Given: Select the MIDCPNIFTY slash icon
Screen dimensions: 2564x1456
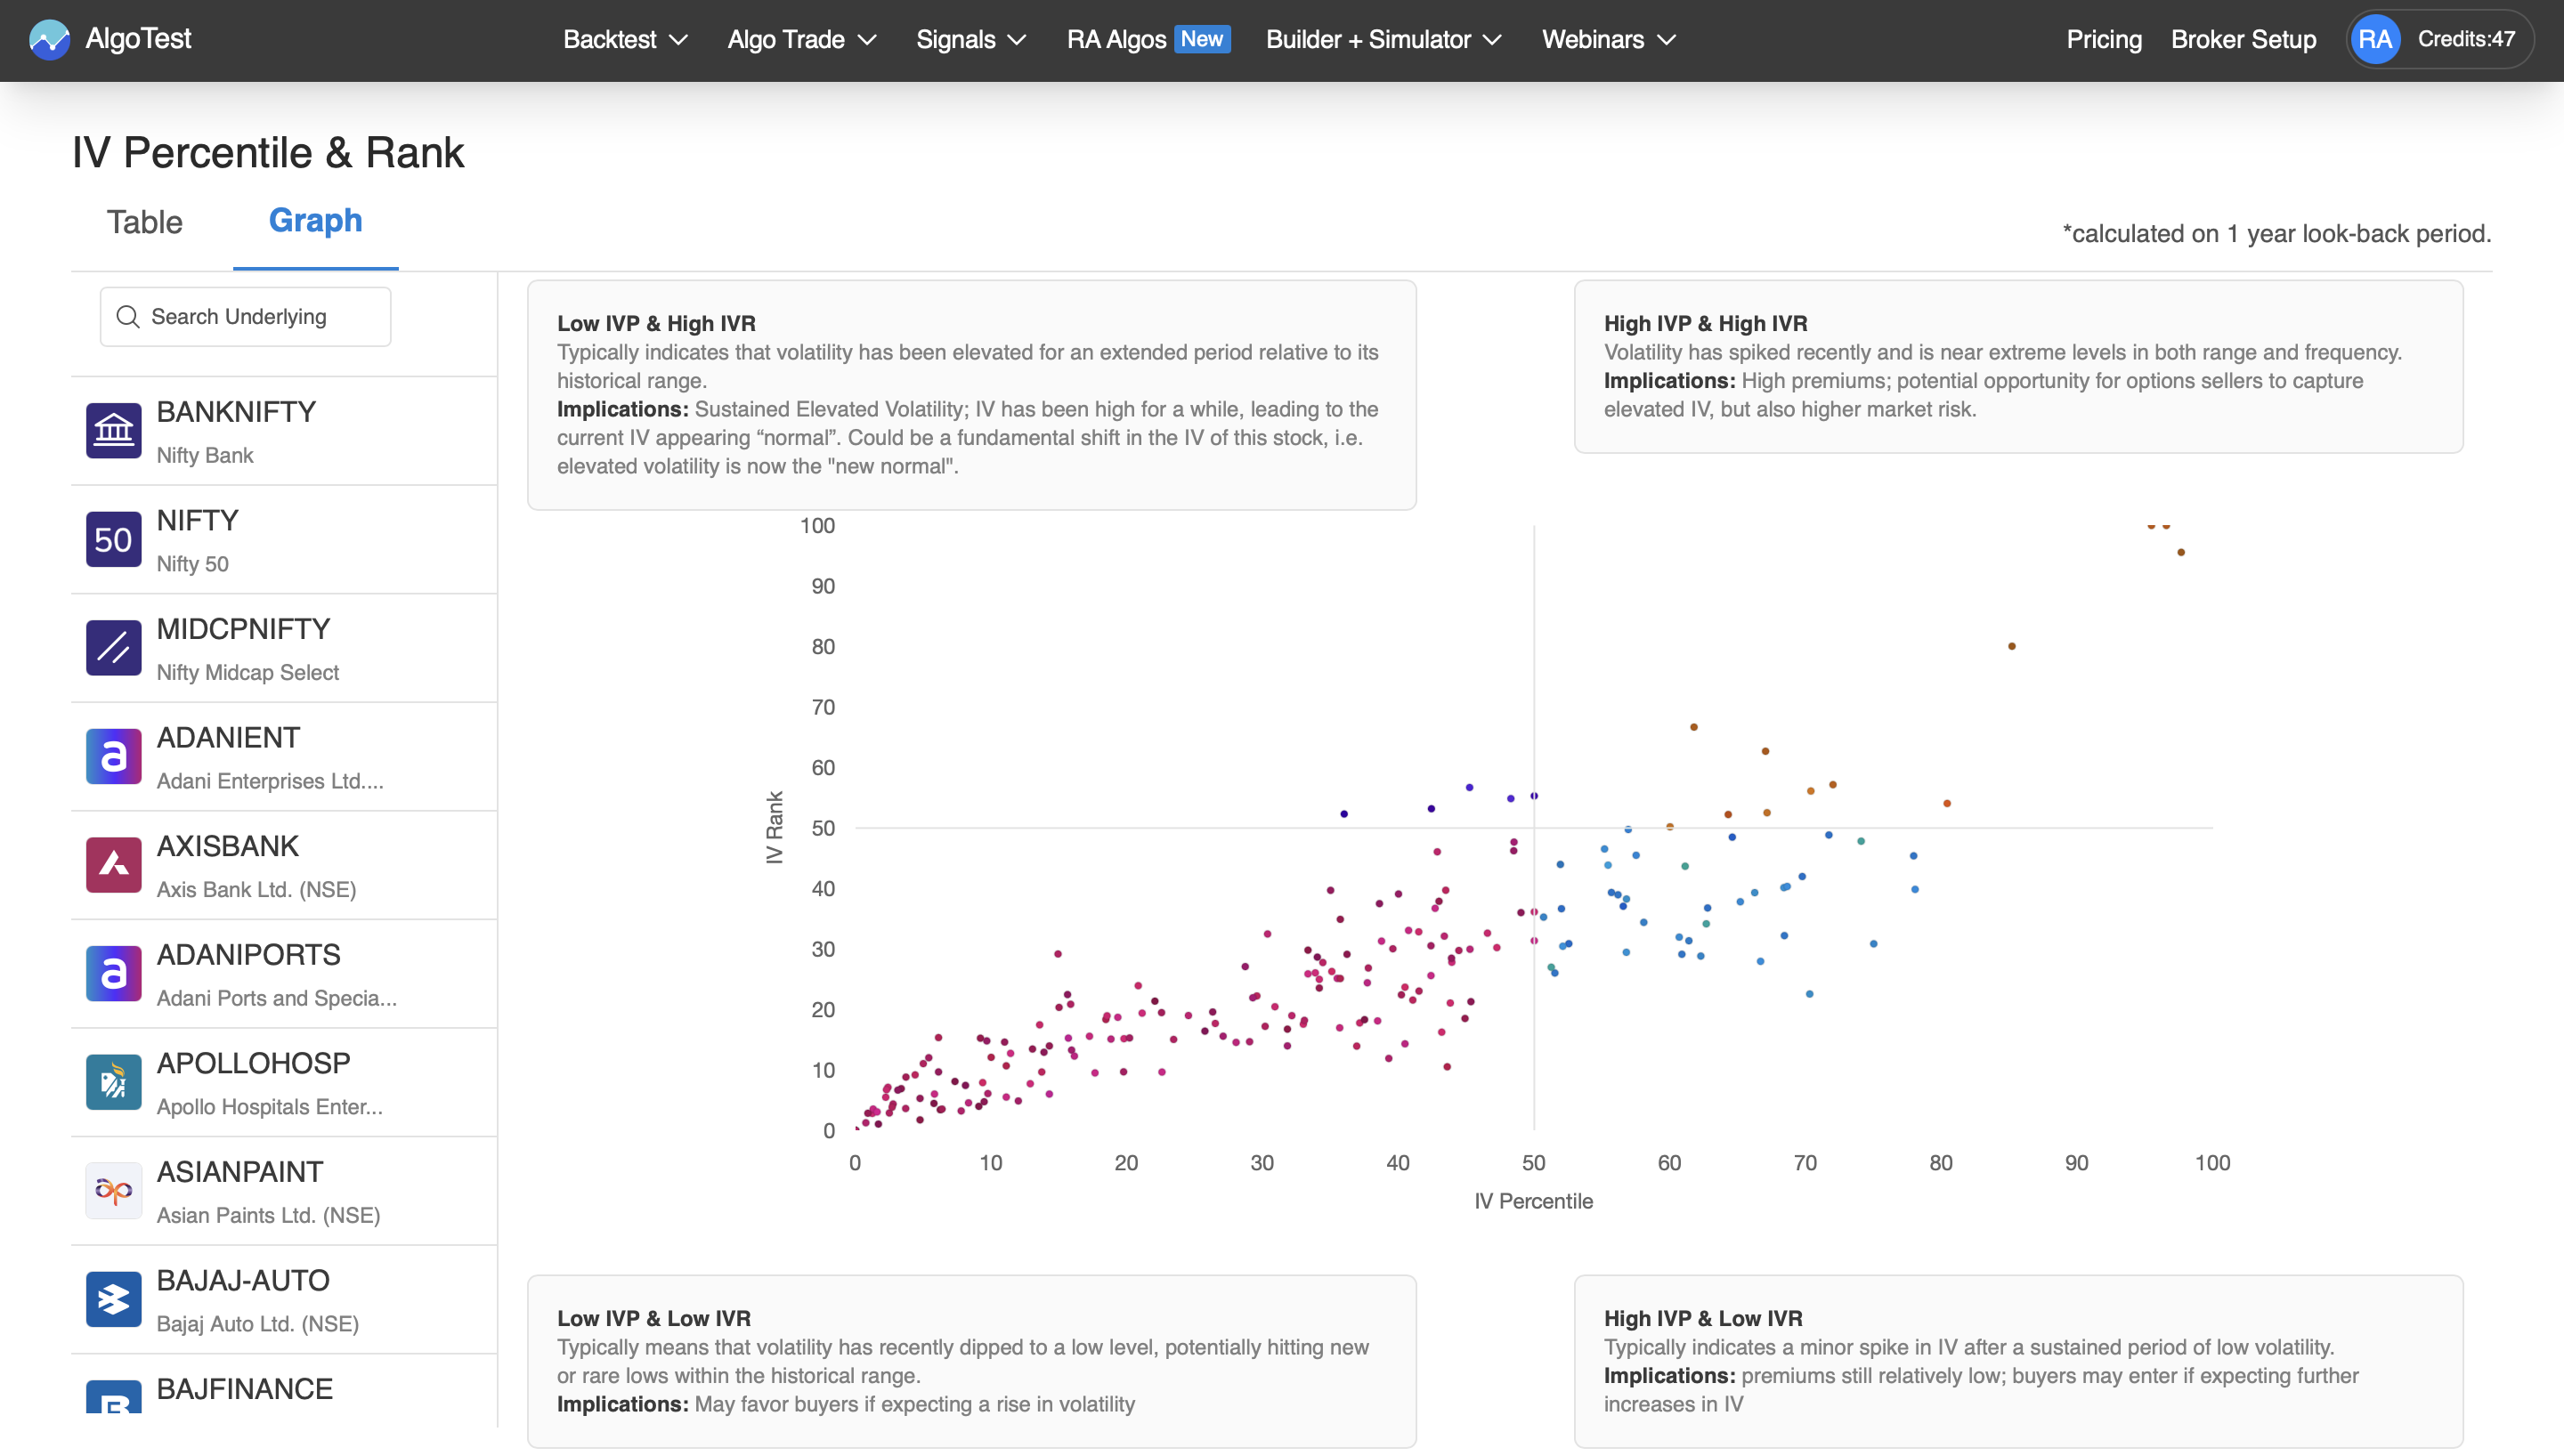Looking at the screenshot, I should (x=113, y=648).
